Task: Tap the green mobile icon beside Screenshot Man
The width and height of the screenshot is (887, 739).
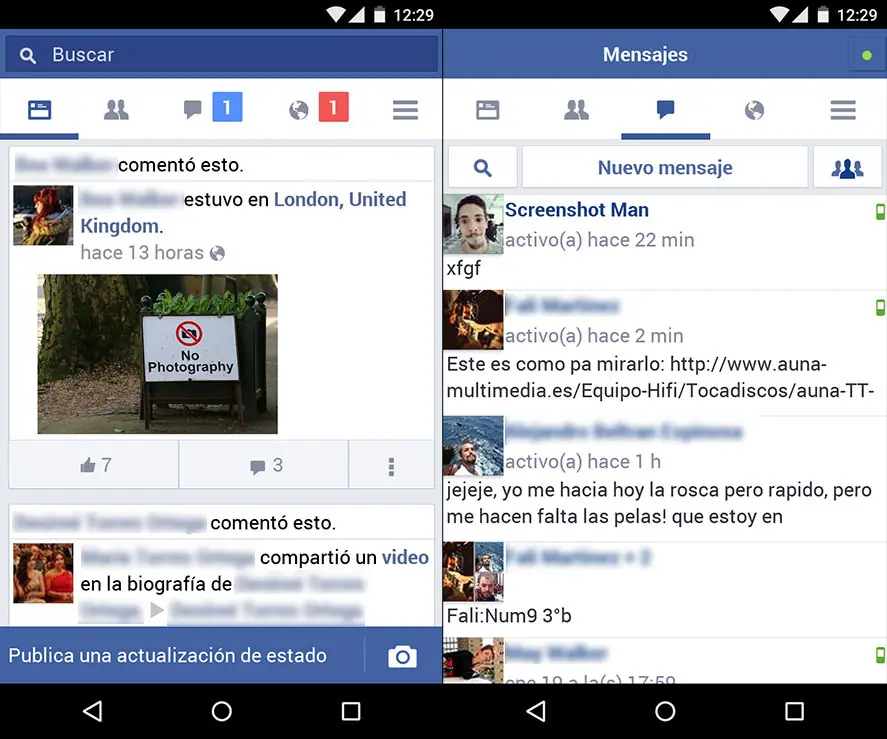Action: pos(881,212)
